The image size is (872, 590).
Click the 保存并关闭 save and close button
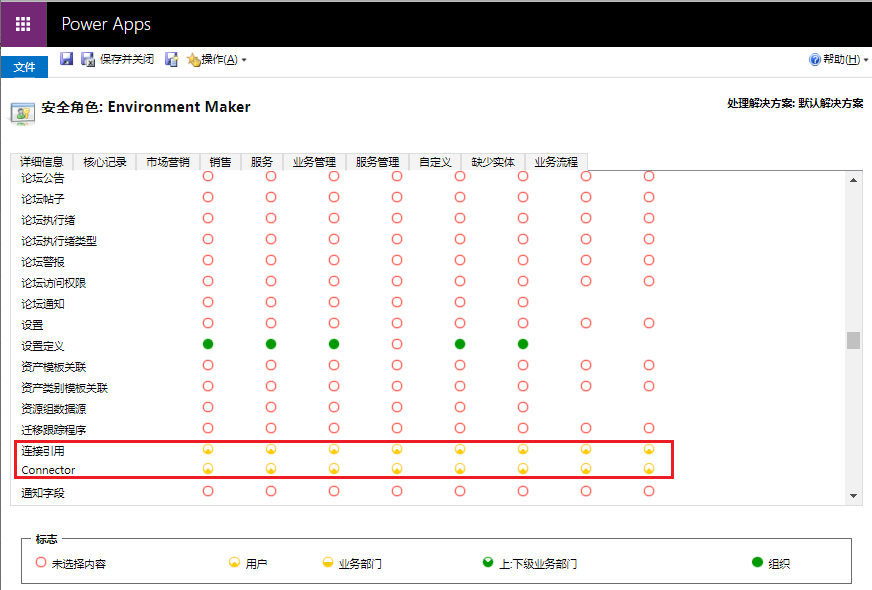(x=117, y=59)
